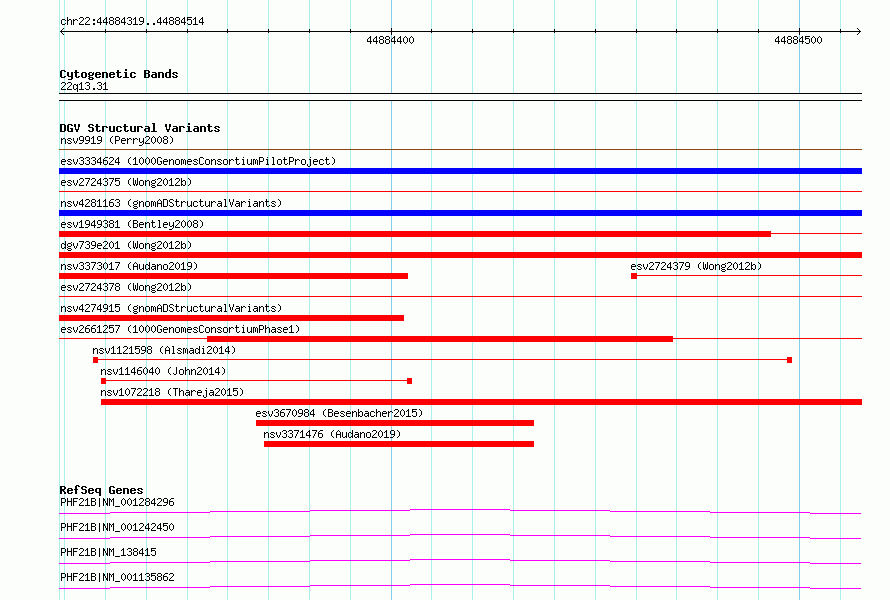Open variant esv1949381 (Bentley2008)
The image size is (890, 600).
(x=132, y=224)
